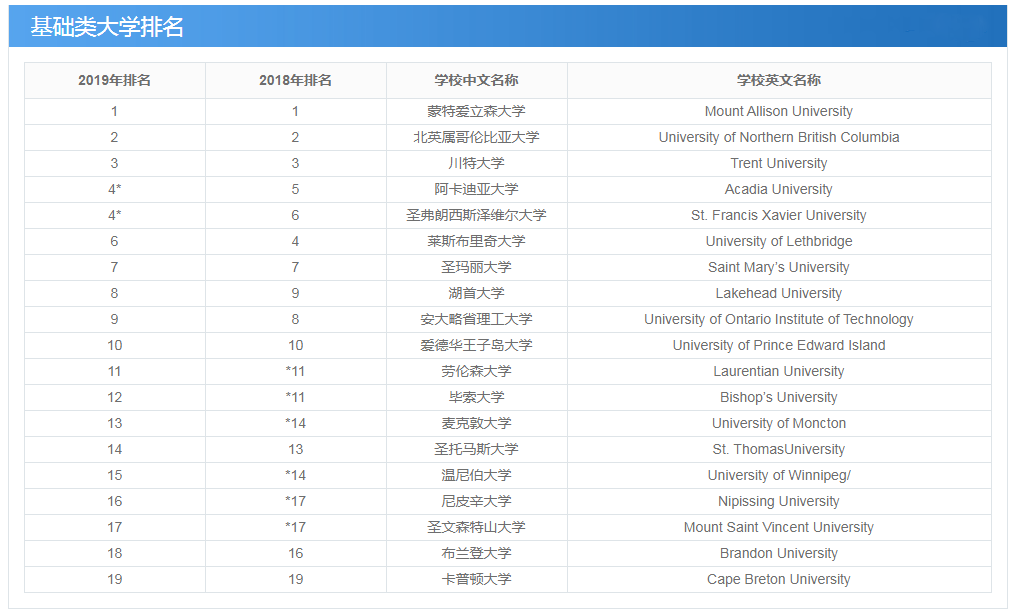
Task: Click Mount Allison University cell
Action: pyautogui.click(x=778, y=111)
